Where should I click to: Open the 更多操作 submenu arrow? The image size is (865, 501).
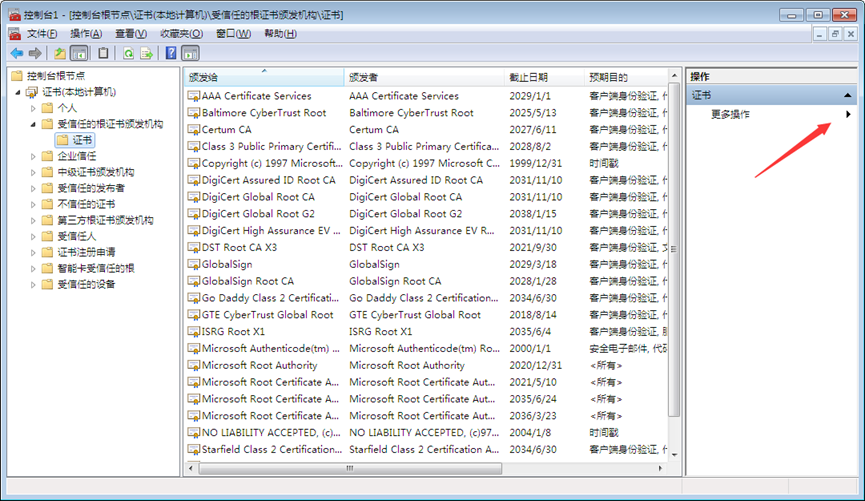point(848,114)
